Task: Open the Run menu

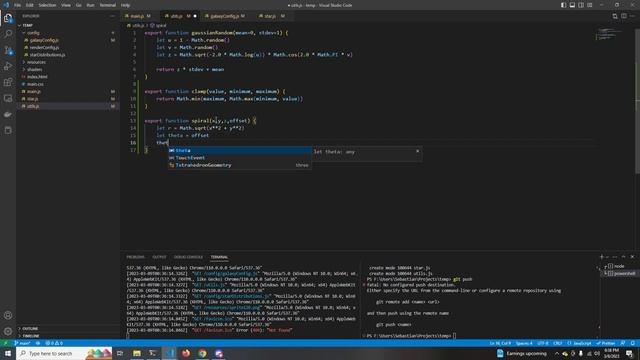Action: coord(91,5)
